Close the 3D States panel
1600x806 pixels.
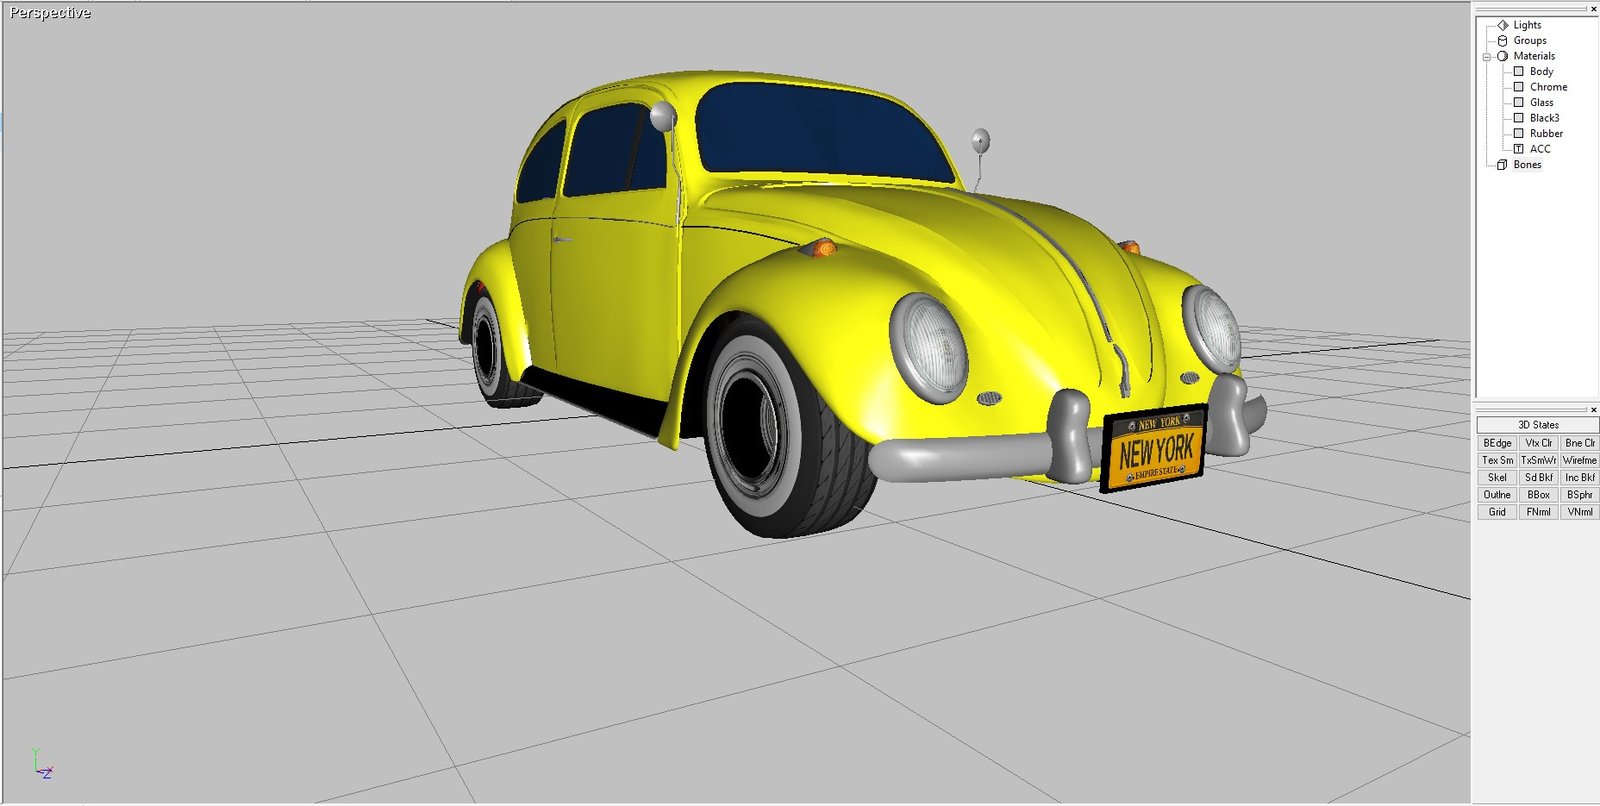(1593, 410)
